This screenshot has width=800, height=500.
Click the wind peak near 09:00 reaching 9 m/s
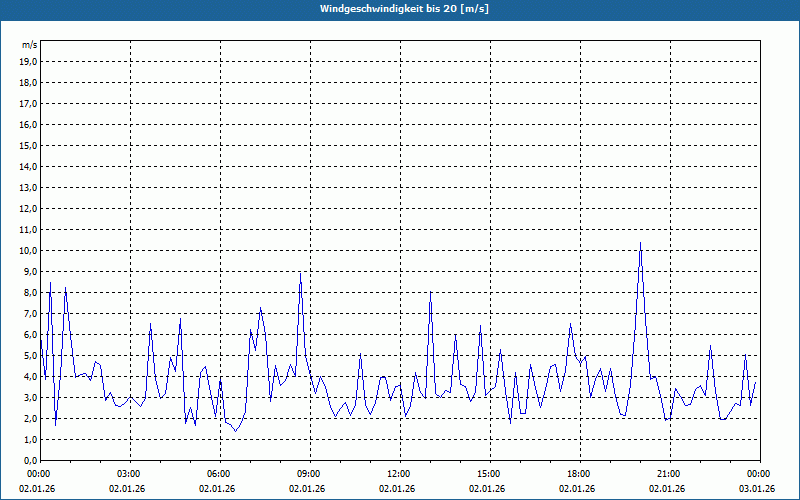pos(300,274)
